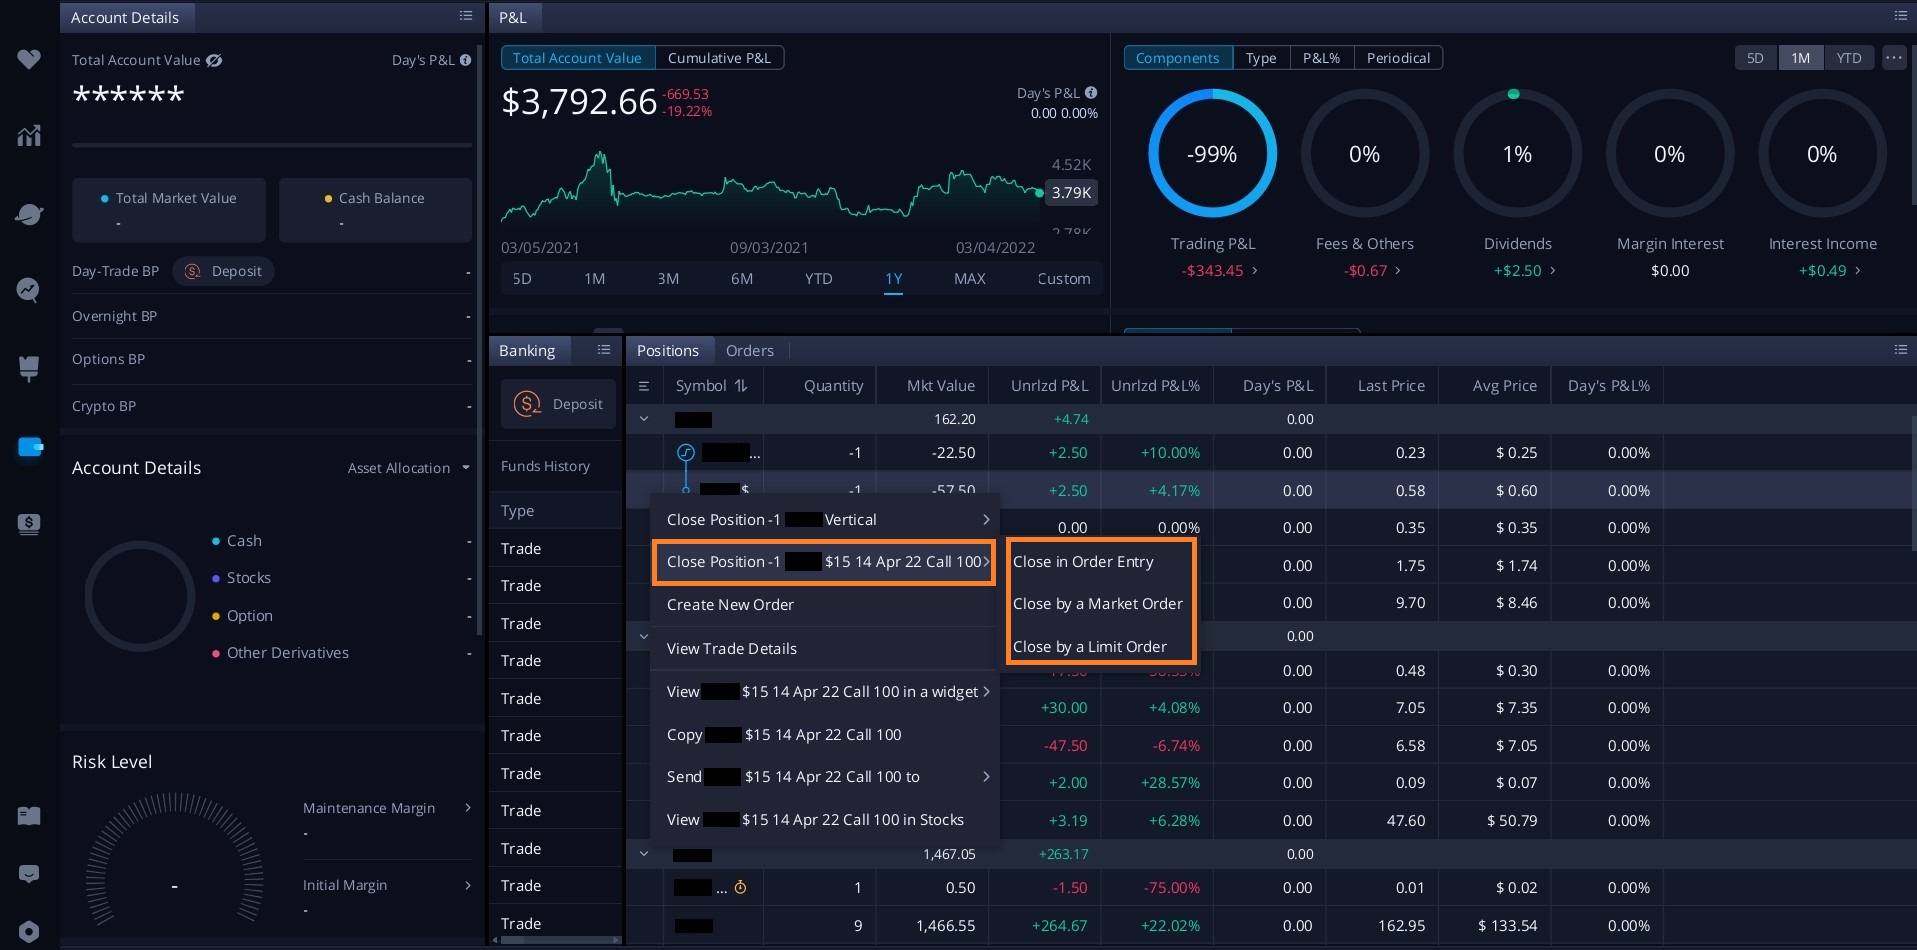
Task: Click the positions table column settings icon
Action: (x=644, y=386)
